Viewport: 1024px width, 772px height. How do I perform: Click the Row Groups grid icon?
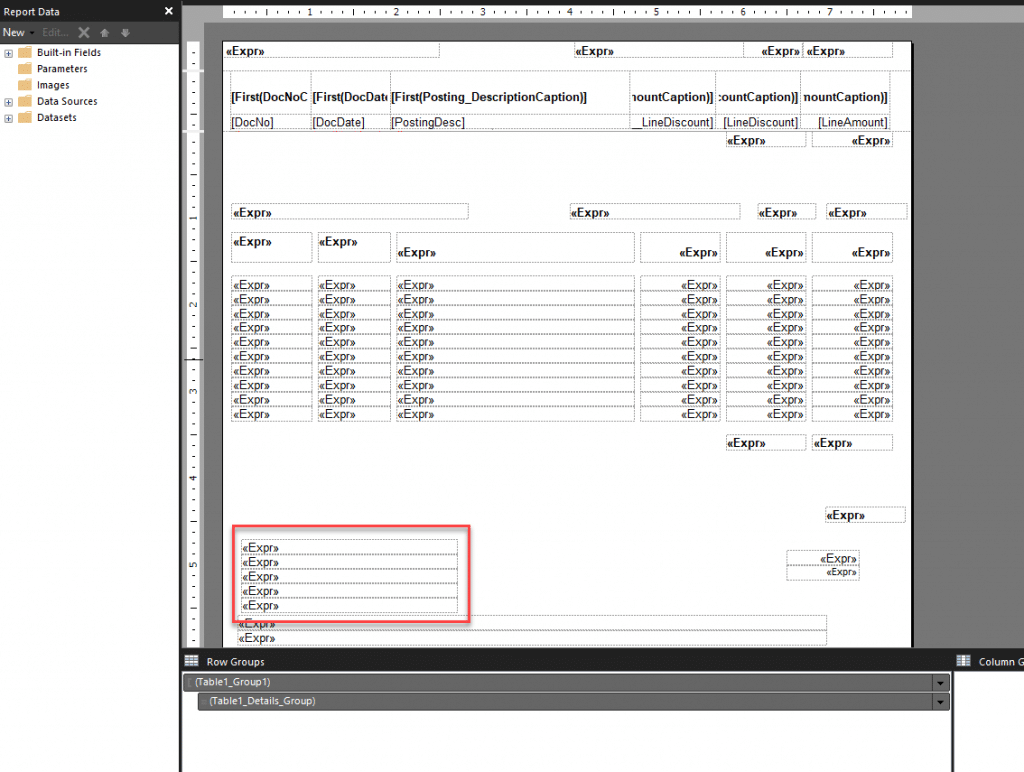(x=191, y=661)
